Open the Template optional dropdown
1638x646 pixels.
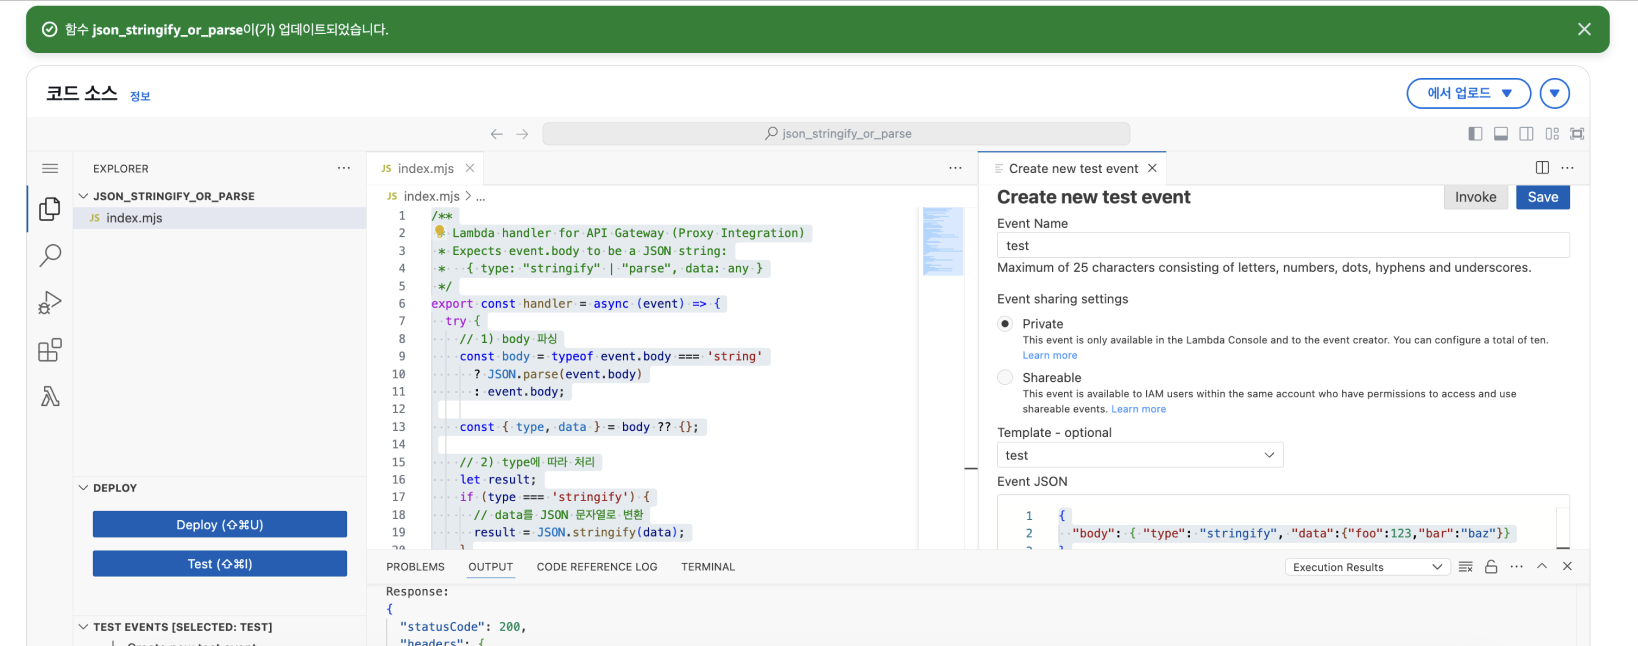tap(1140, 455)
